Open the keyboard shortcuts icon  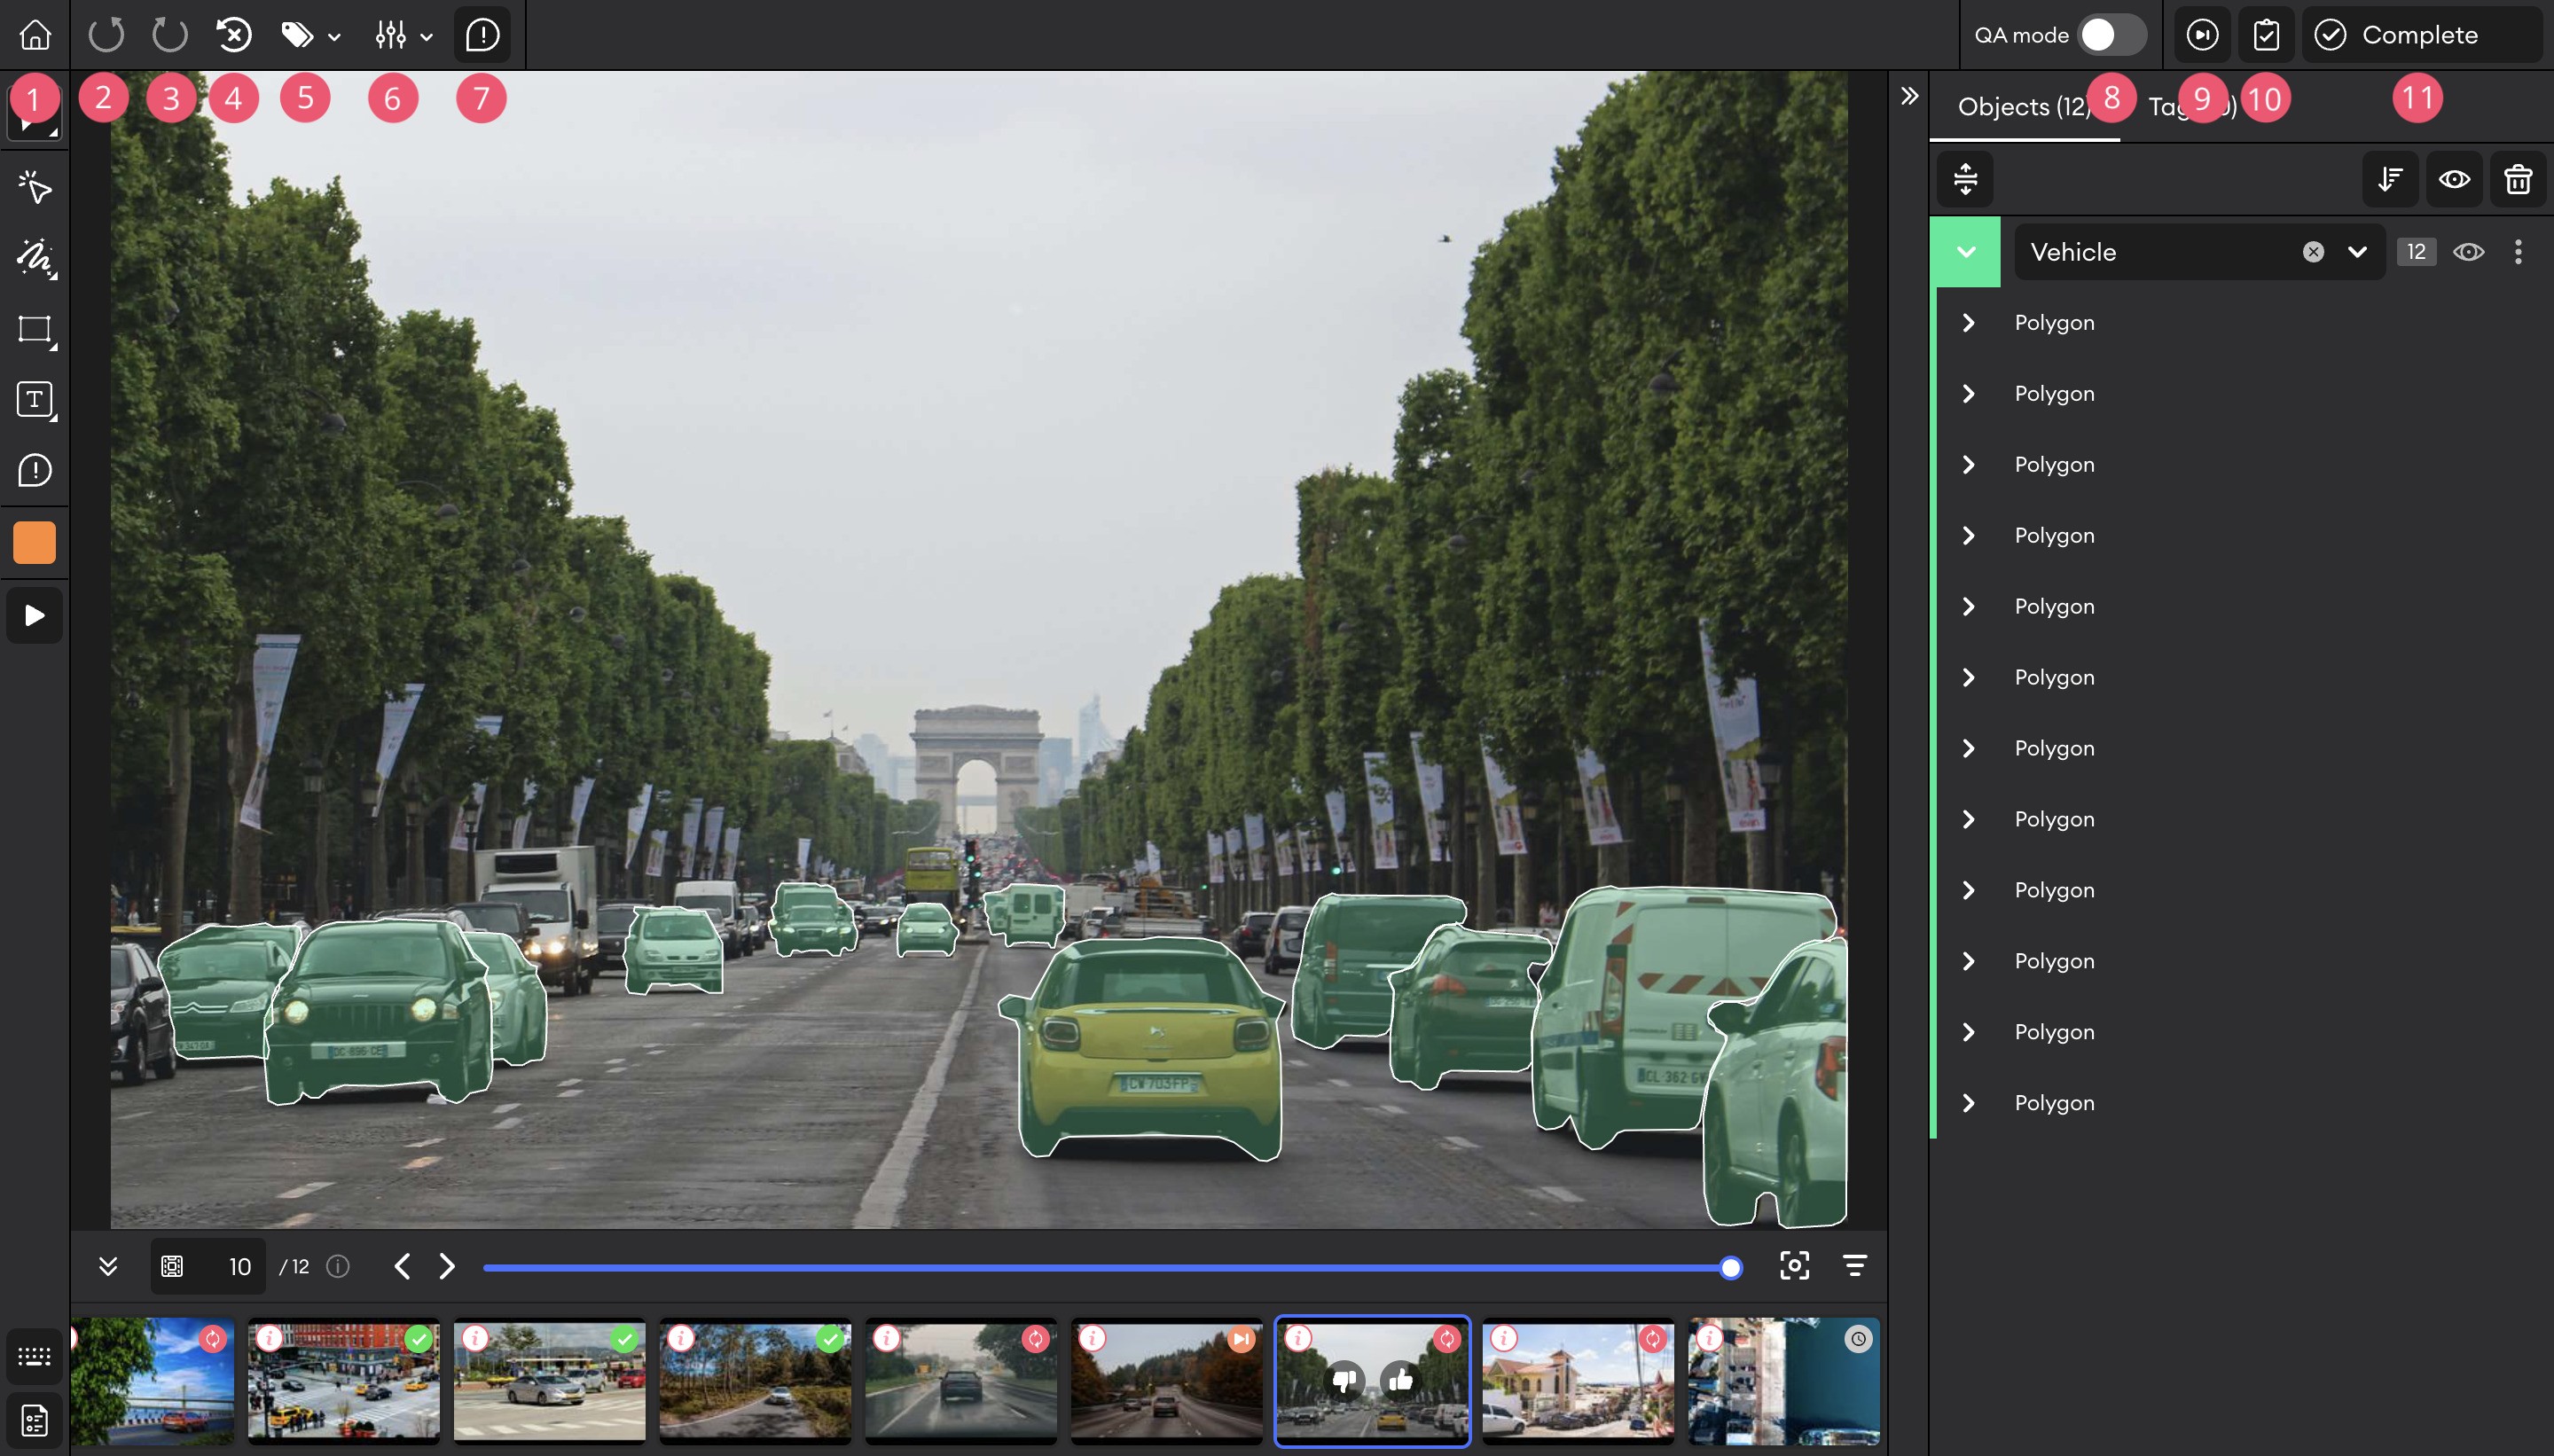[x=35, y=1356]
